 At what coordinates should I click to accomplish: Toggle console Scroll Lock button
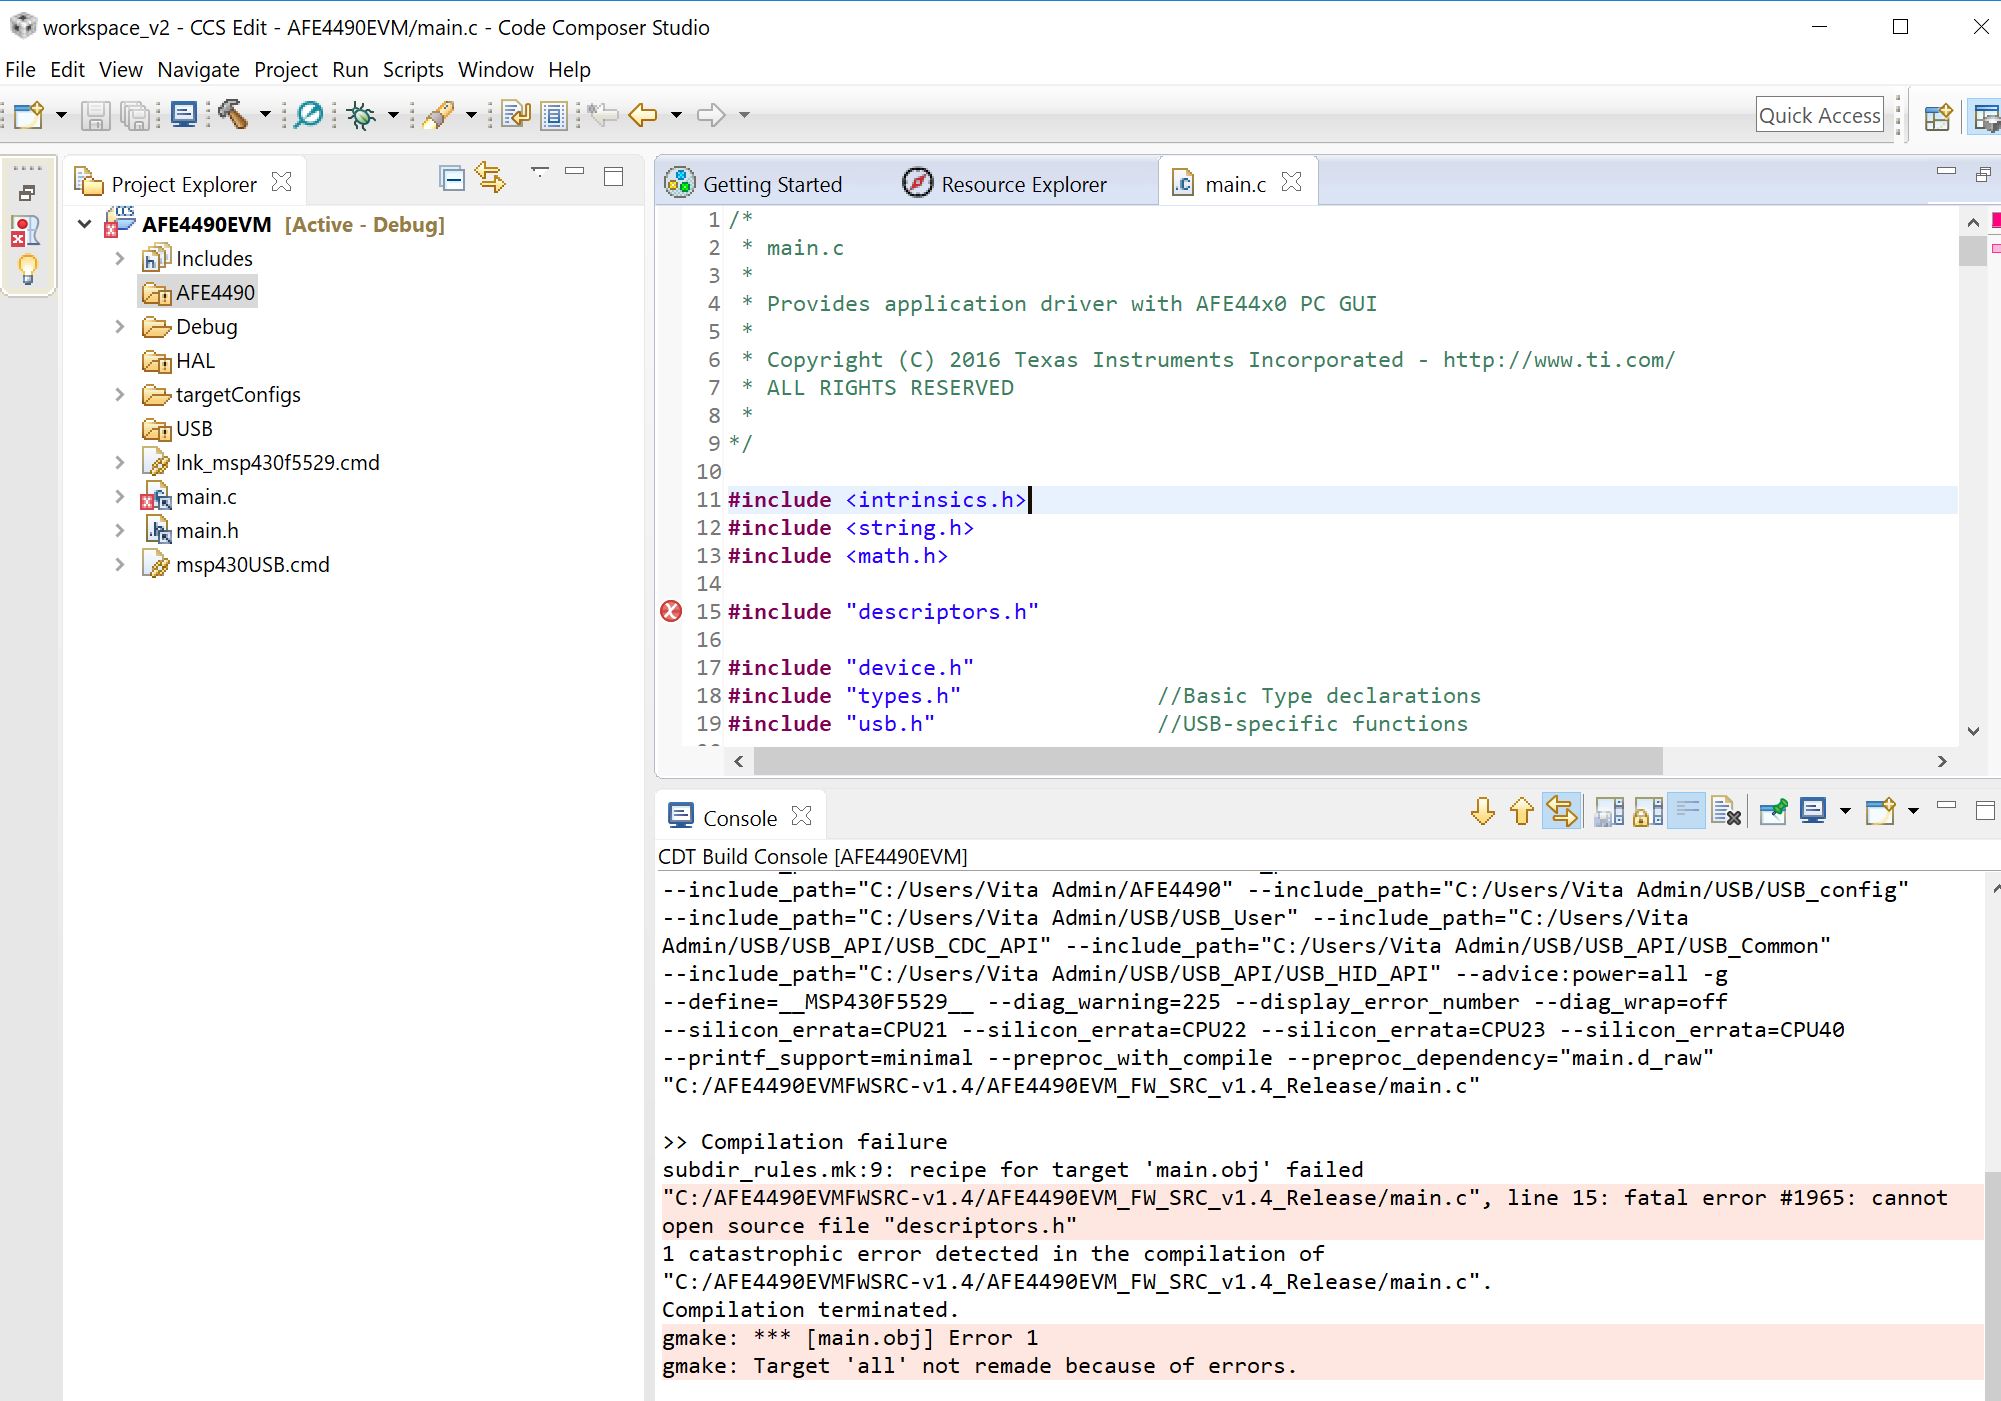click(1648, 811)
